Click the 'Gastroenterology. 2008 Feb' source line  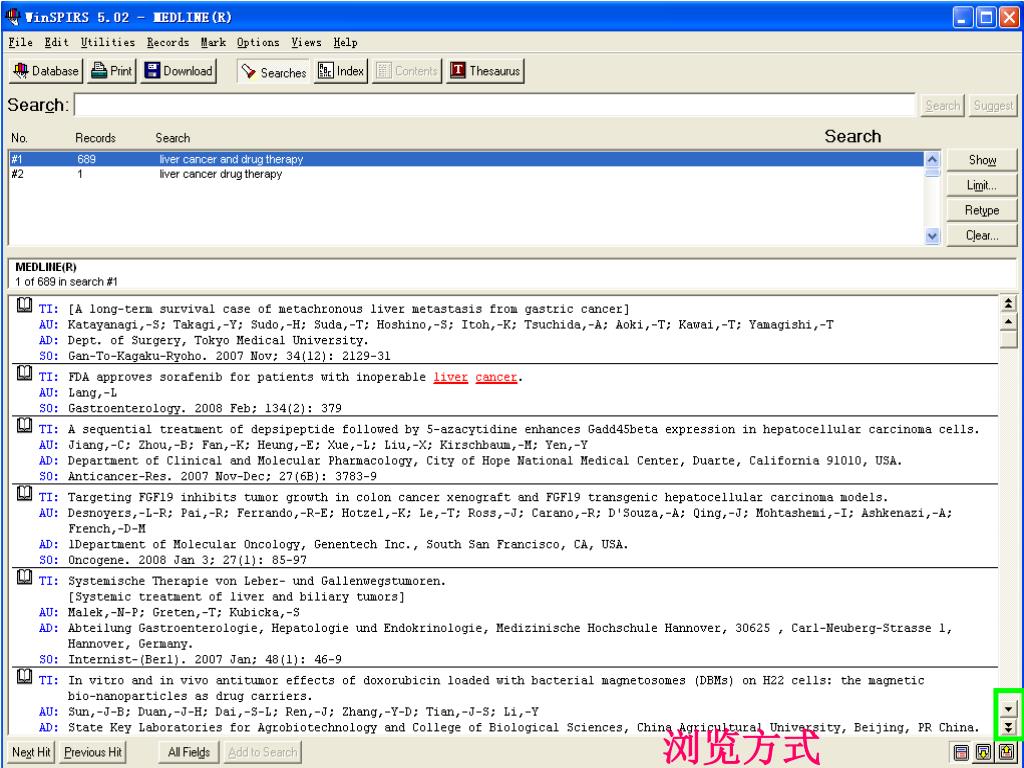click(x=204, y=408)
